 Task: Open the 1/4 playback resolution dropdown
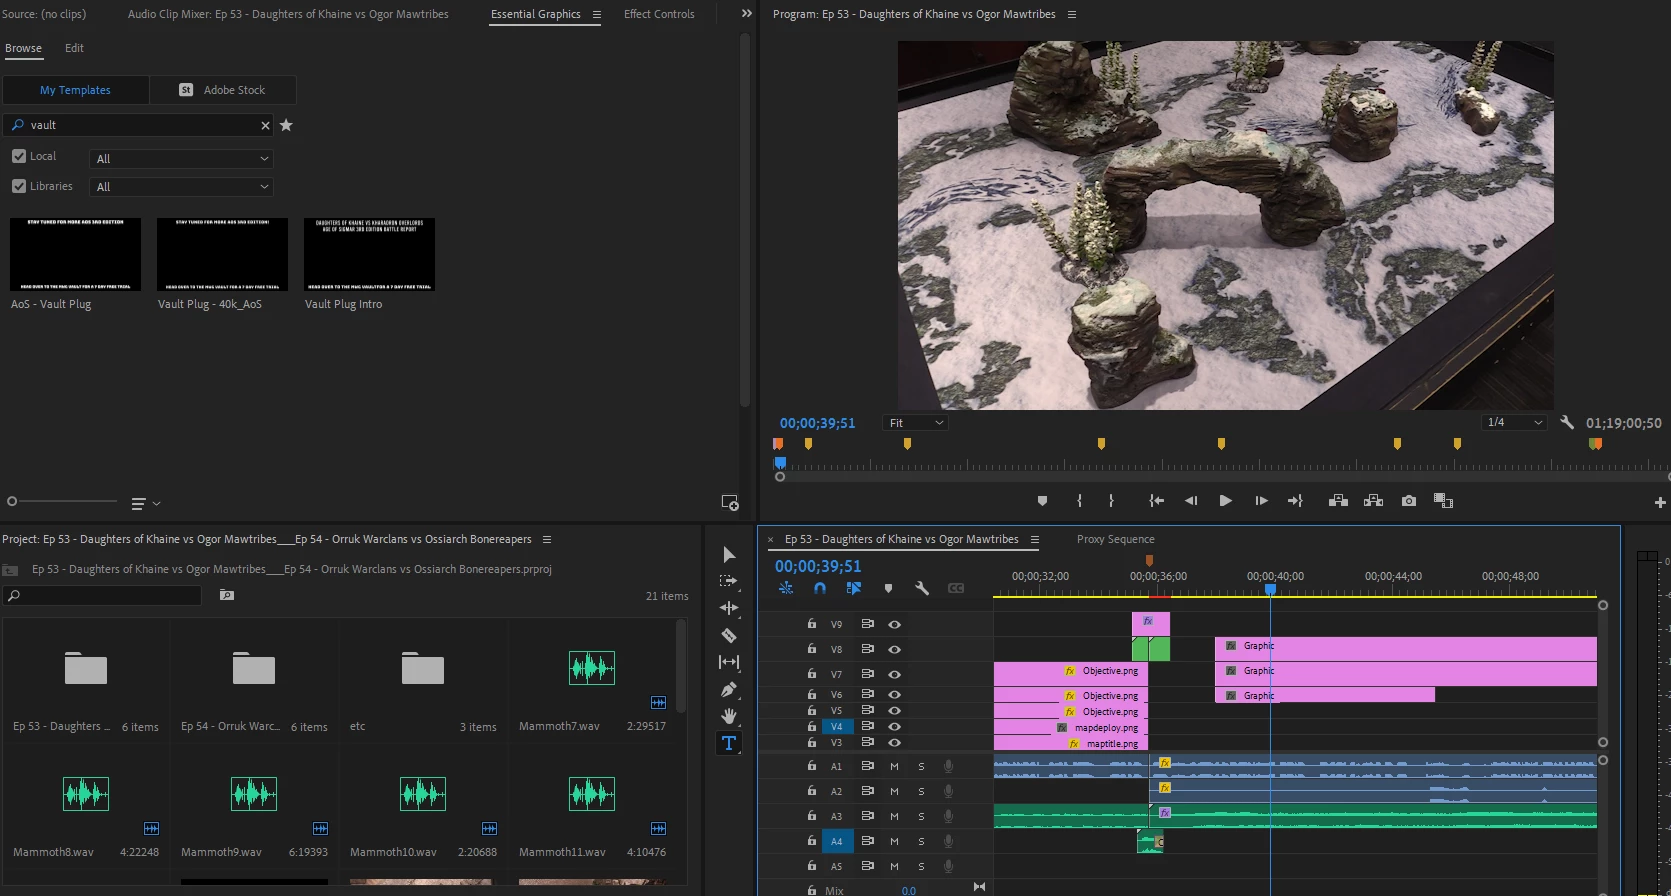click(x=1515, y=422)
